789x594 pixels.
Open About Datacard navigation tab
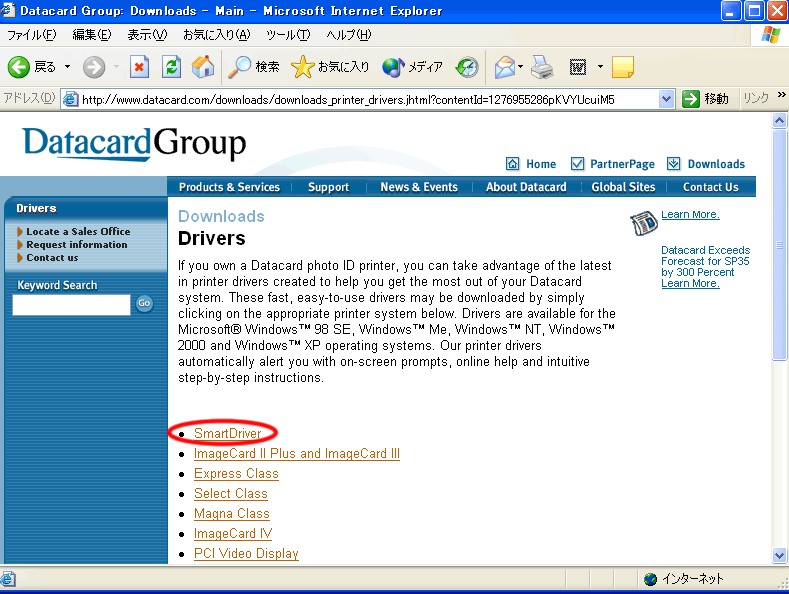[x=526, y=187]
